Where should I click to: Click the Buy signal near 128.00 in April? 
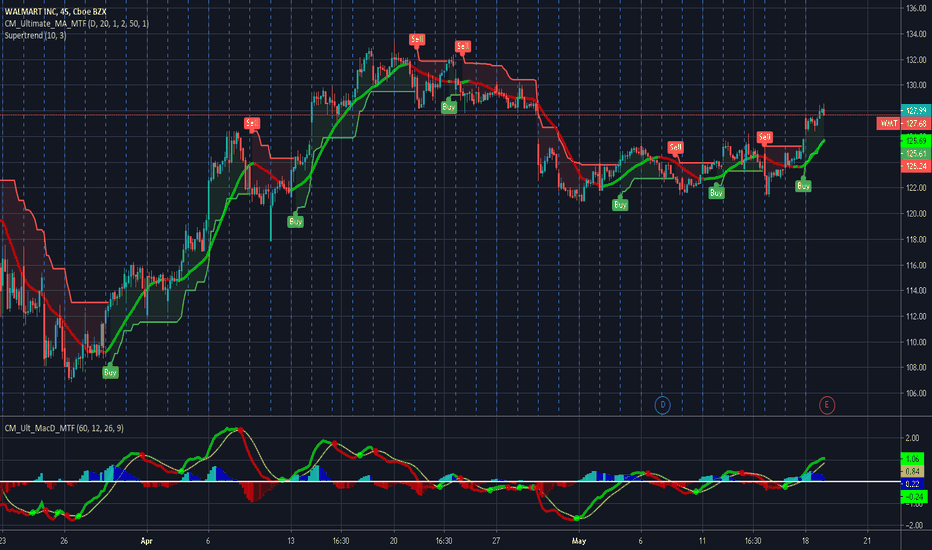click(x=449, y=107)
